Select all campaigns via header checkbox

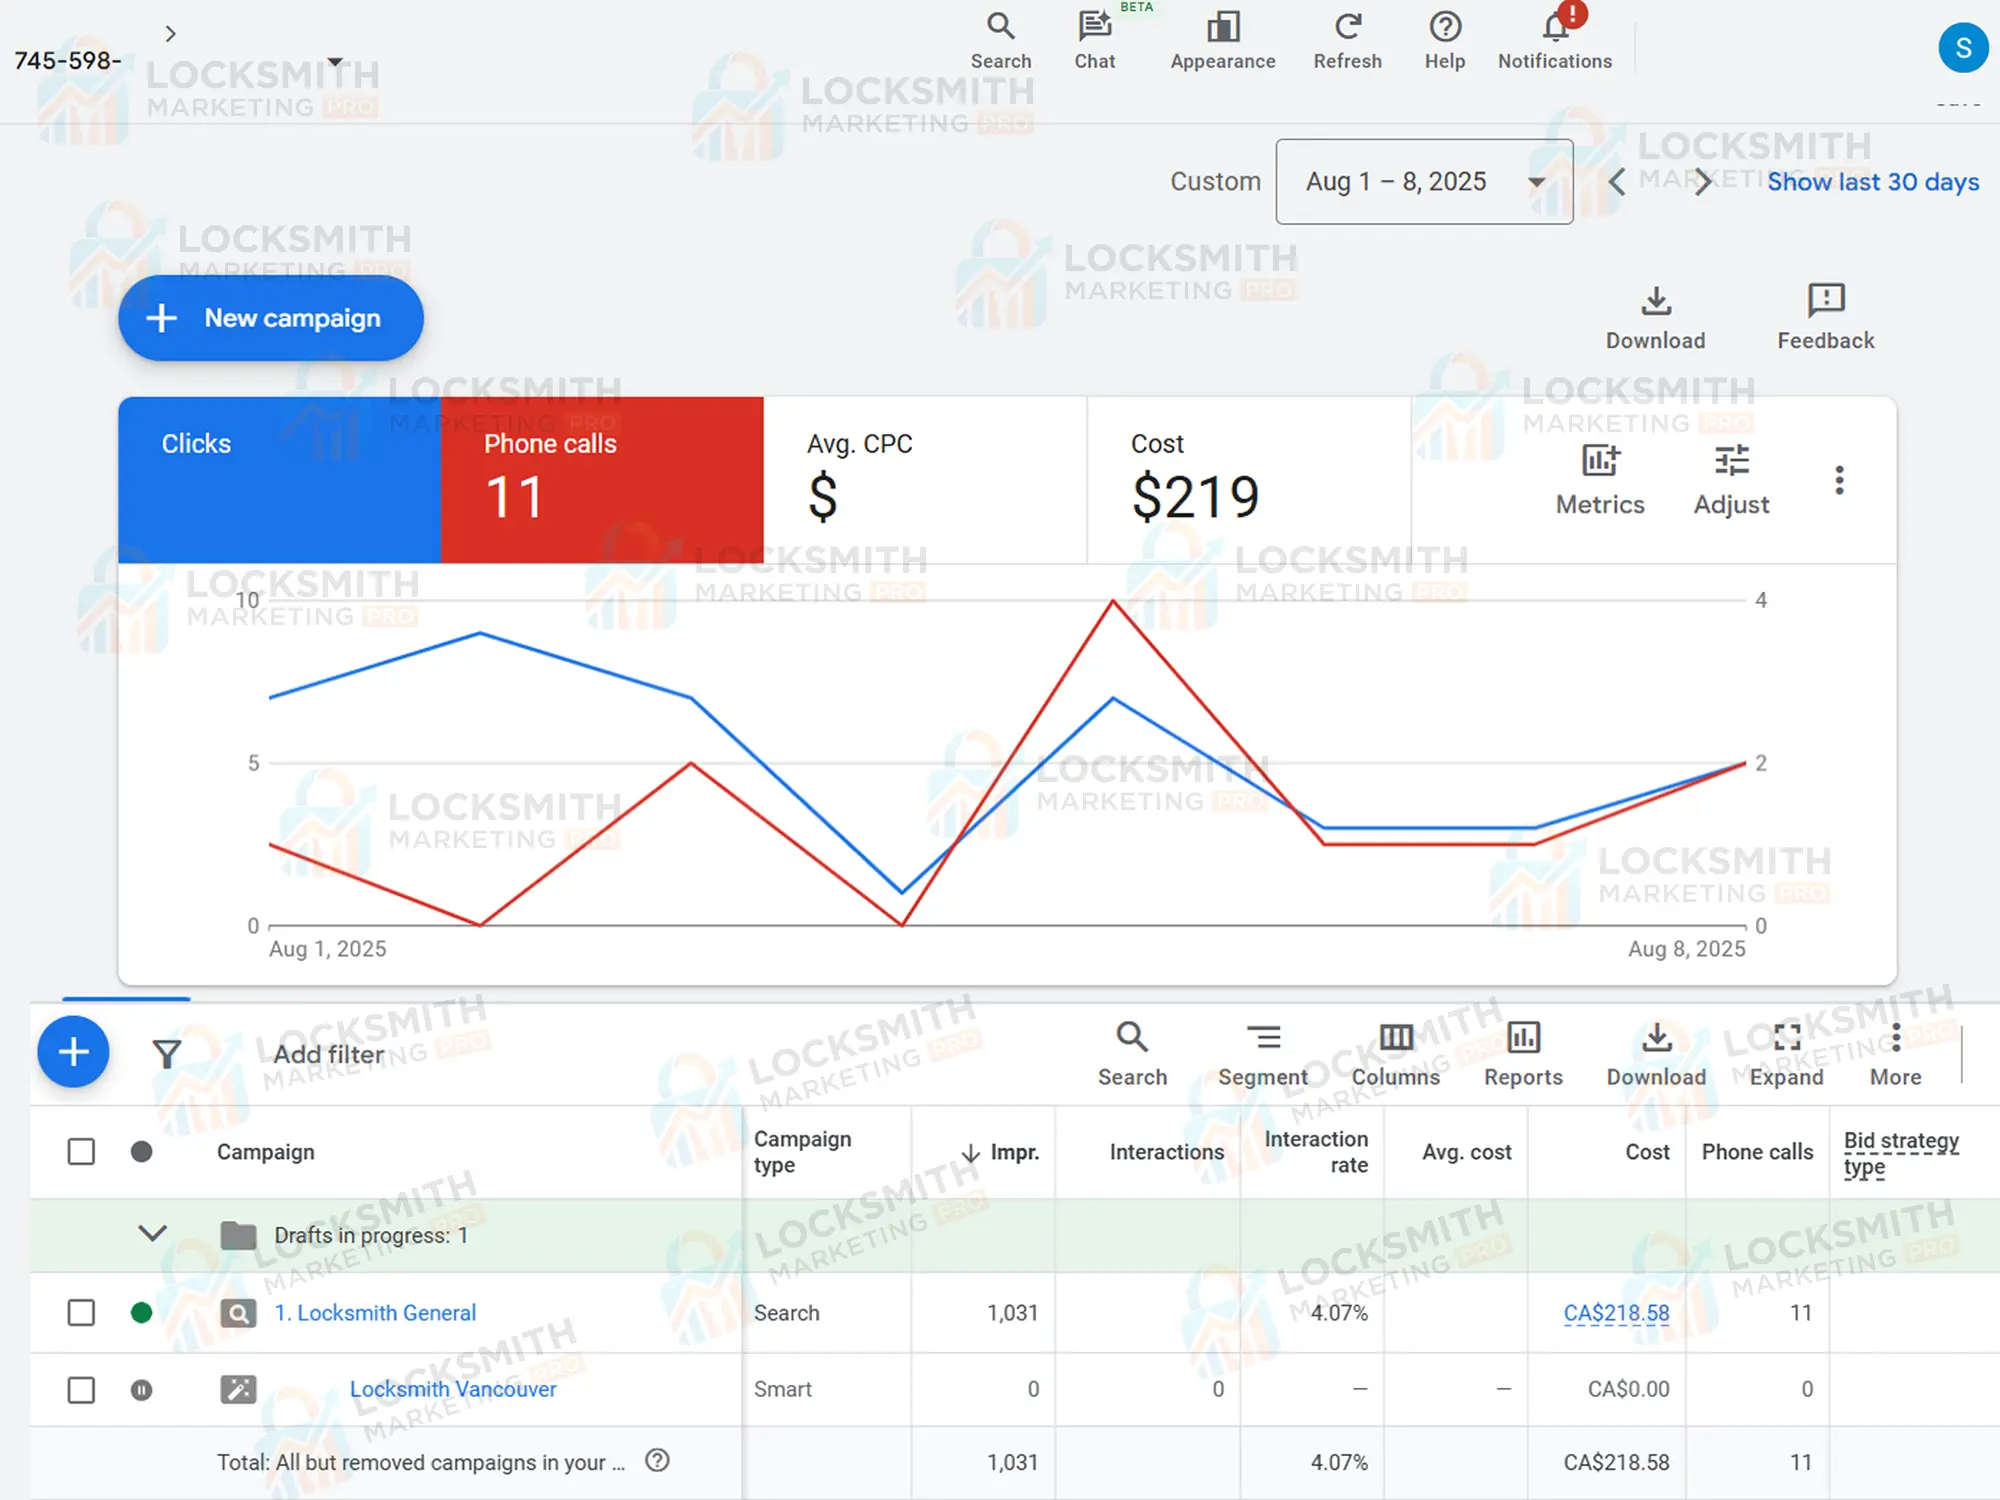(81, 1152)
